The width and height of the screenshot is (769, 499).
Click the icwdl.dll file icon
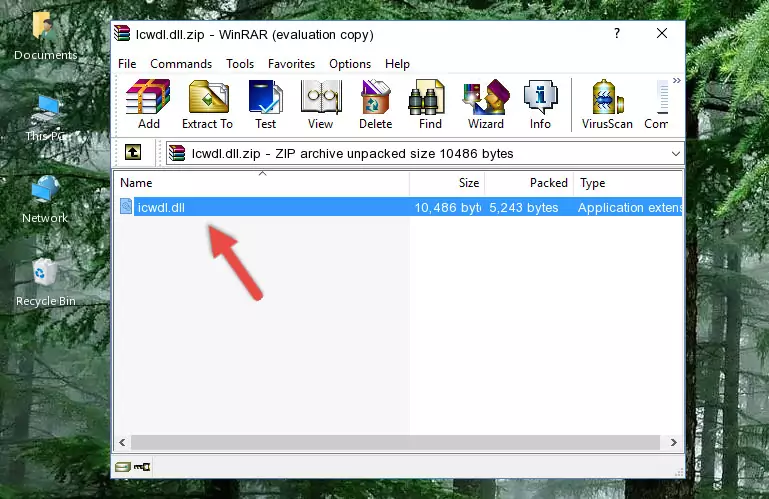pyautogui.click(x=126, y=207)
